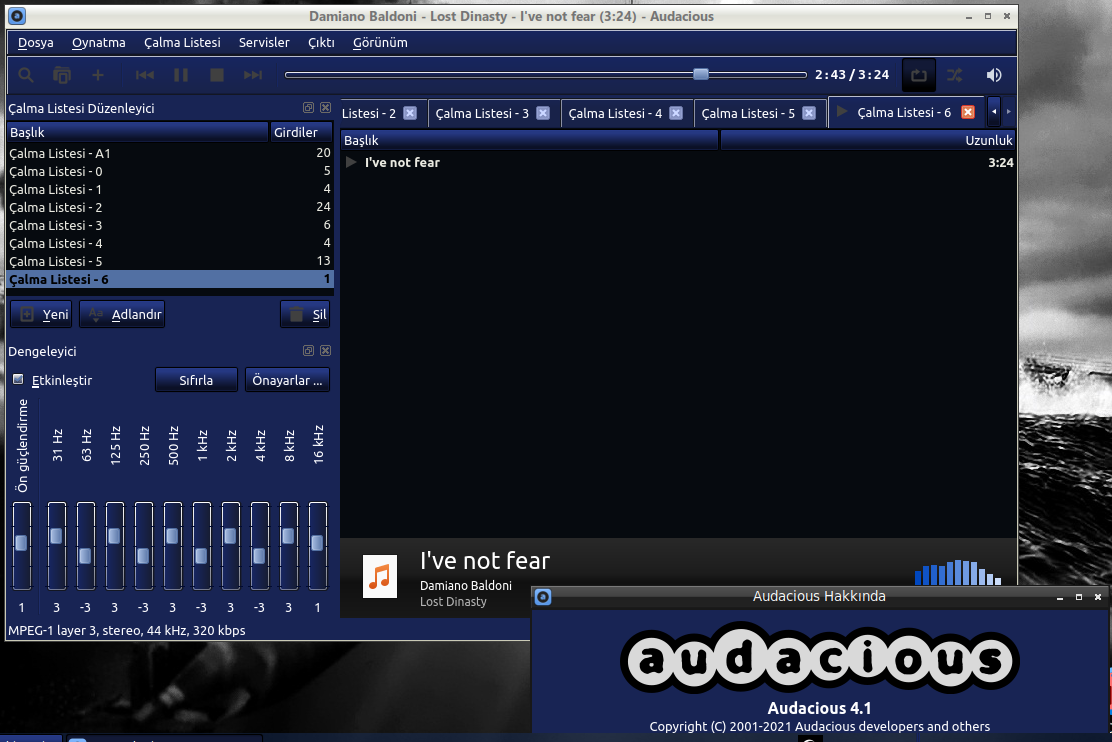Close the Listesi - 2 tab
1112x742 pixels.
pos(410,113)
